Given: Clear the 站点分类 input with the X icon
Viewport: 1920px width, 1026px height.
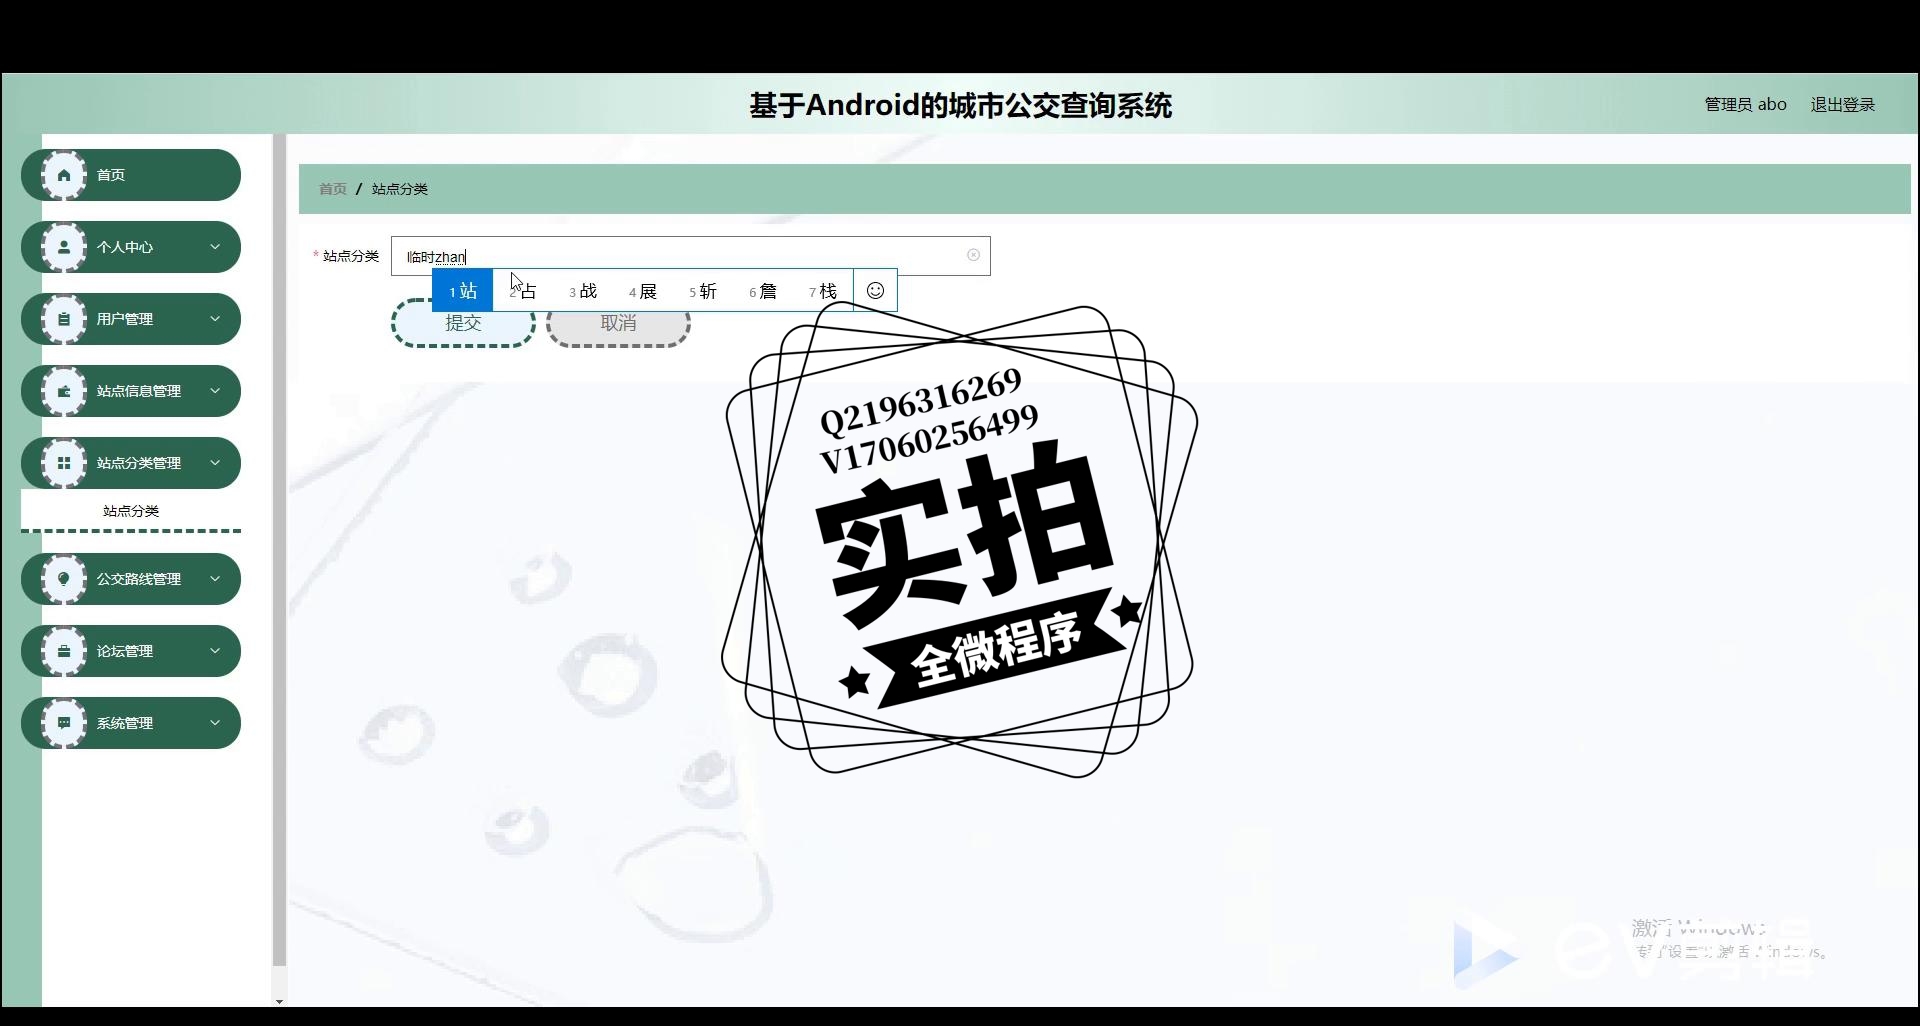Looking at the screenshot, I should click(973, 255).
